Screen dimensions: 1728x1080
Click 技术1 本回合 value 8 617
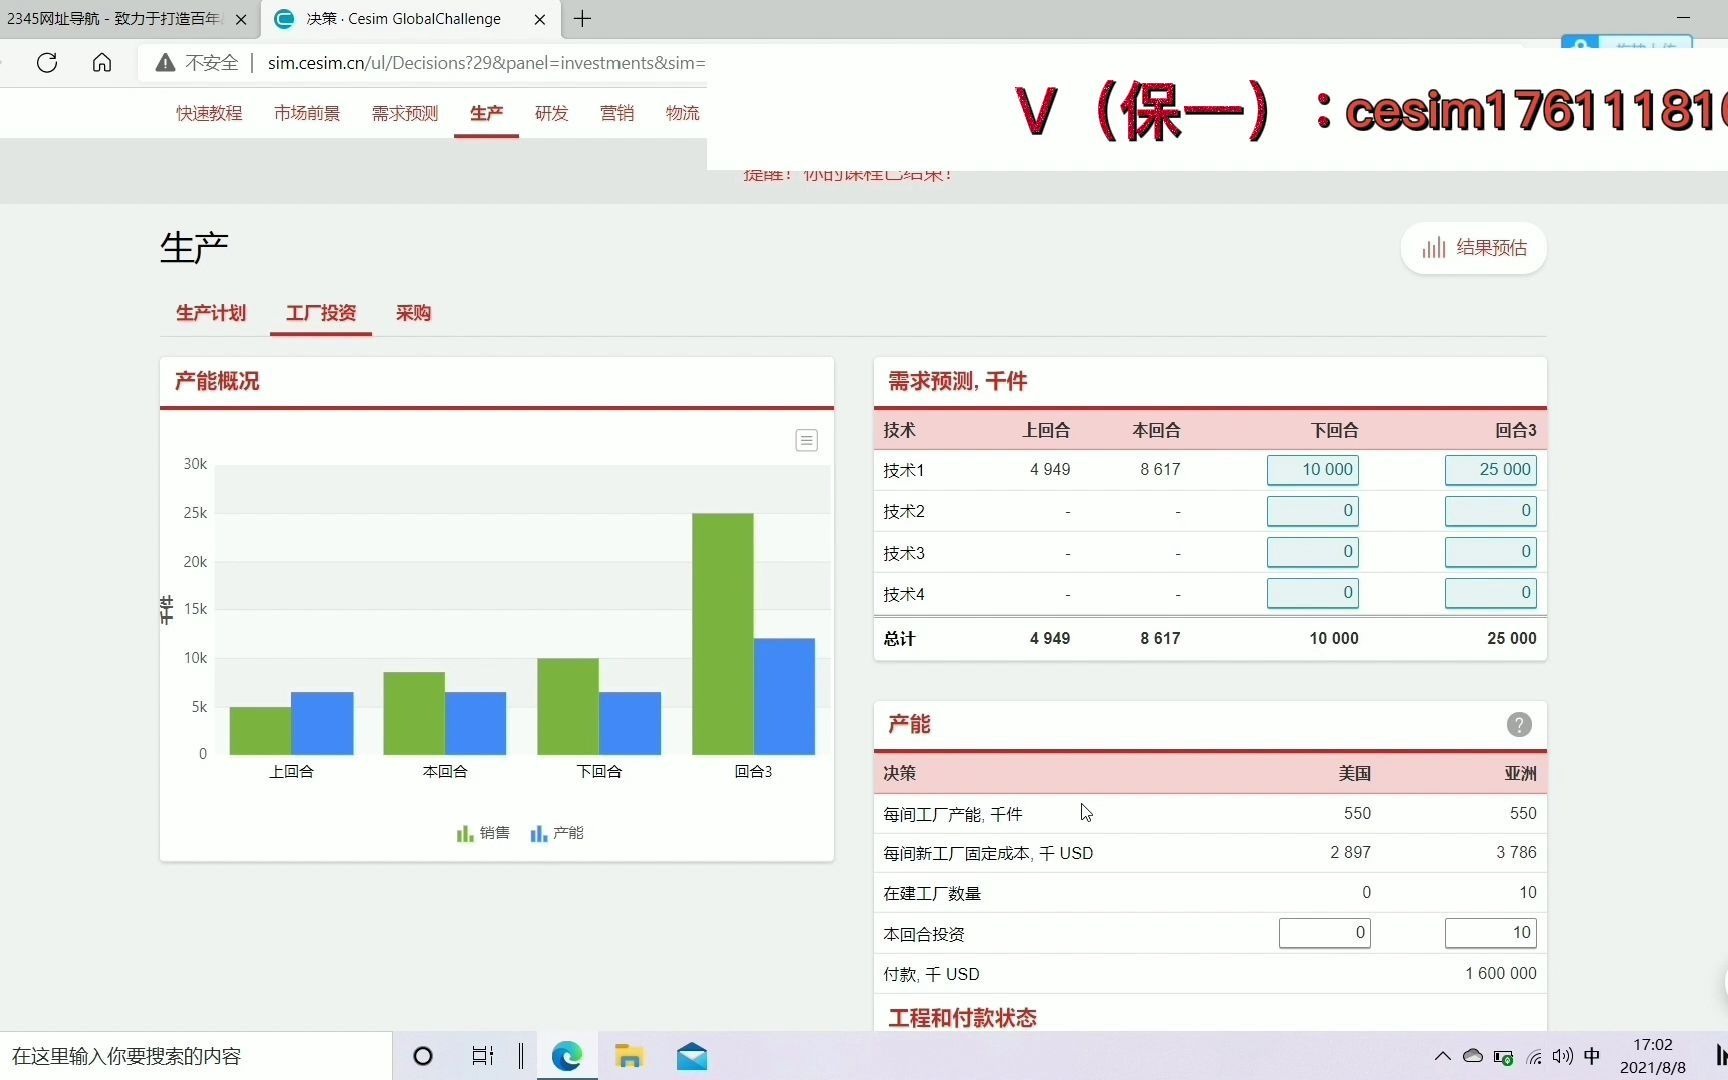[1160, 470]
